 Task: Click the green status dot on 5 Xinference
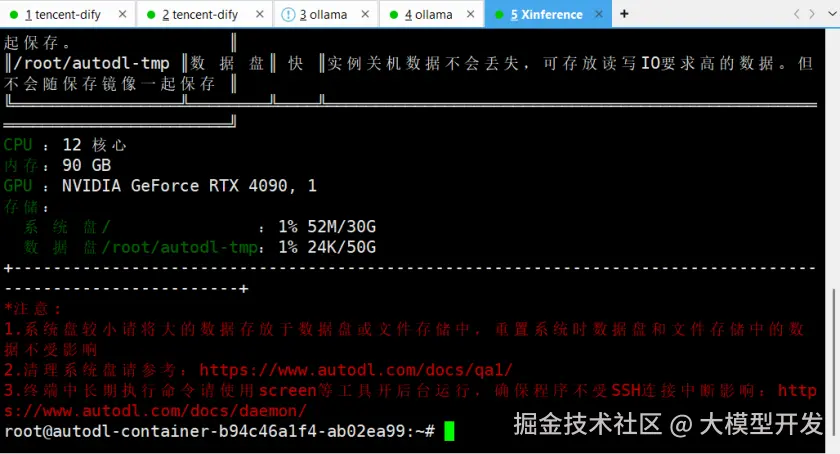tap(499, 15)
